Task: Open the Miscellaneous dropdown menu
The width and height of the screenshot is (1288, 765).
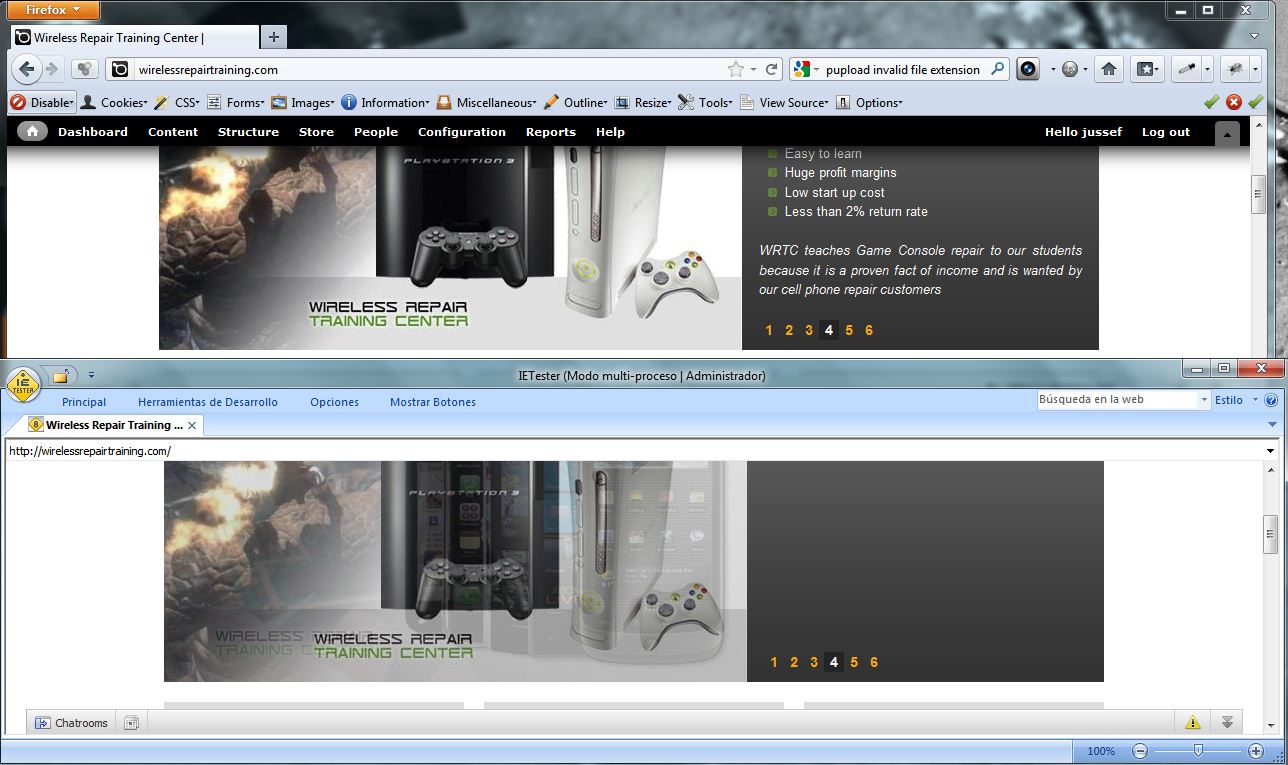Action: click(x=487, y=102)
